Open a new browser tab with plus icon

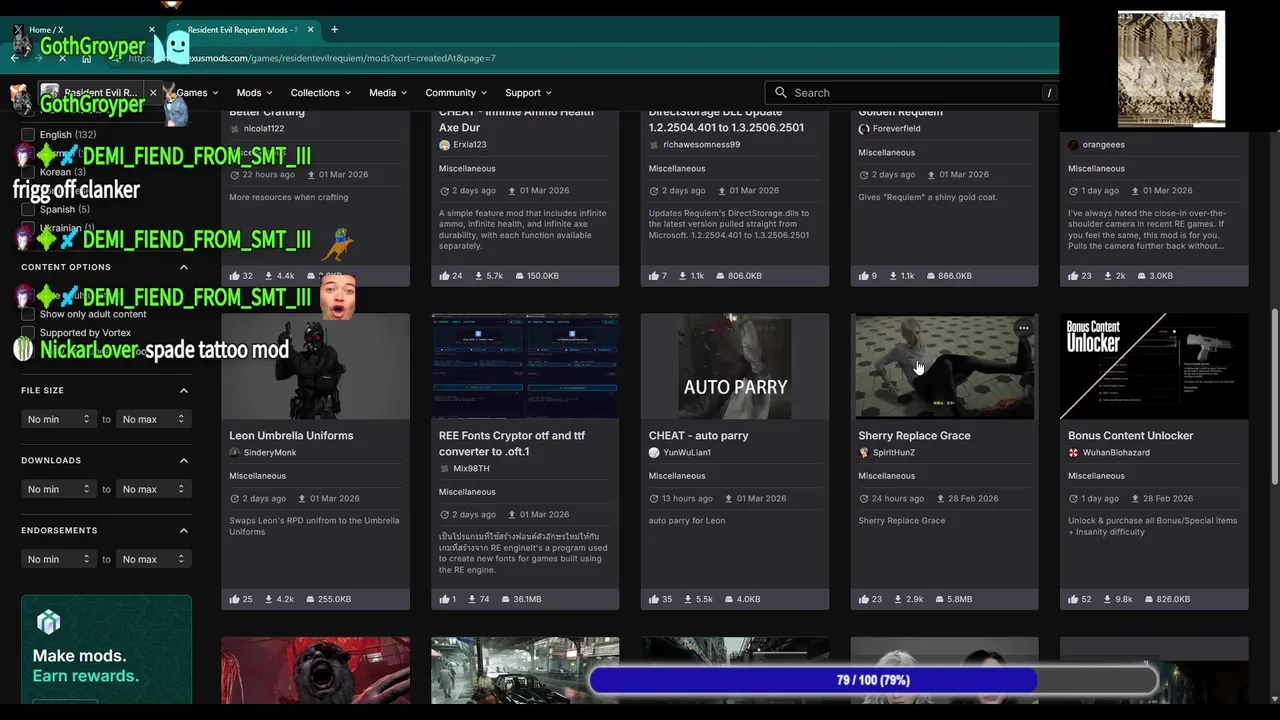click(x=334, y=30)
